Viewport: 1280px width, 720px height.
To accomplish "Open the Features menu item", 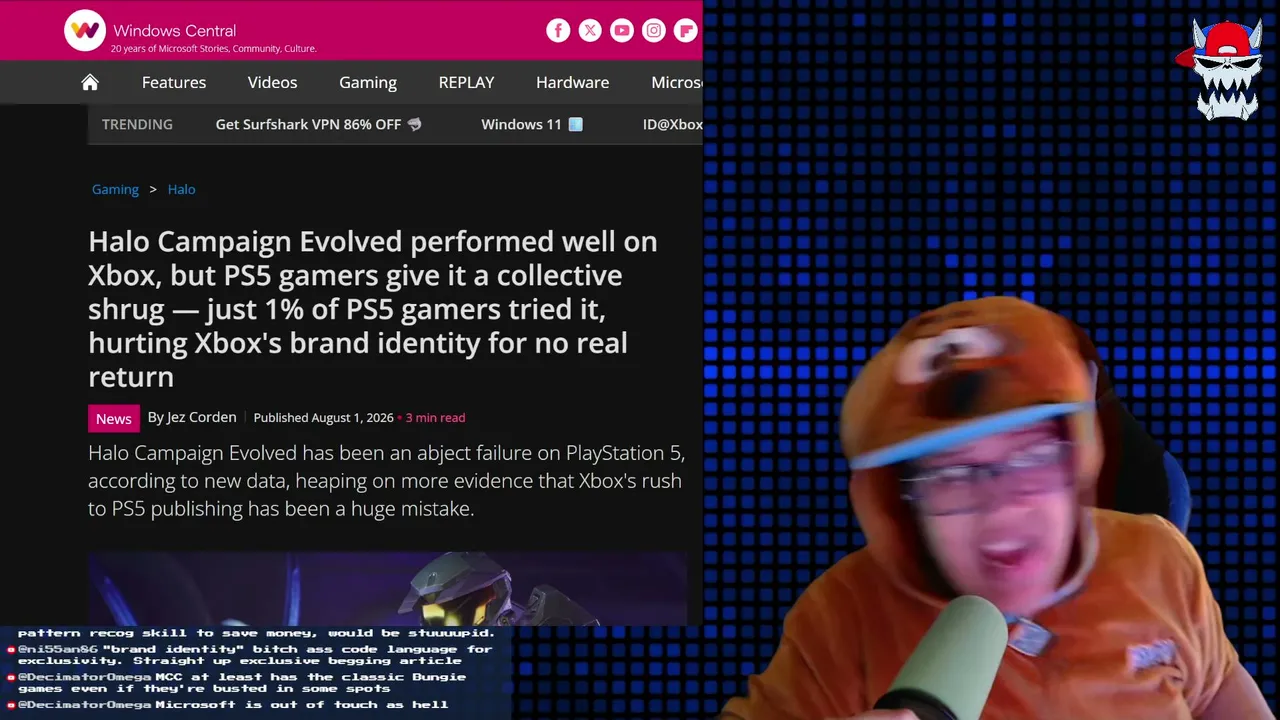I will [x=174, y=82].
